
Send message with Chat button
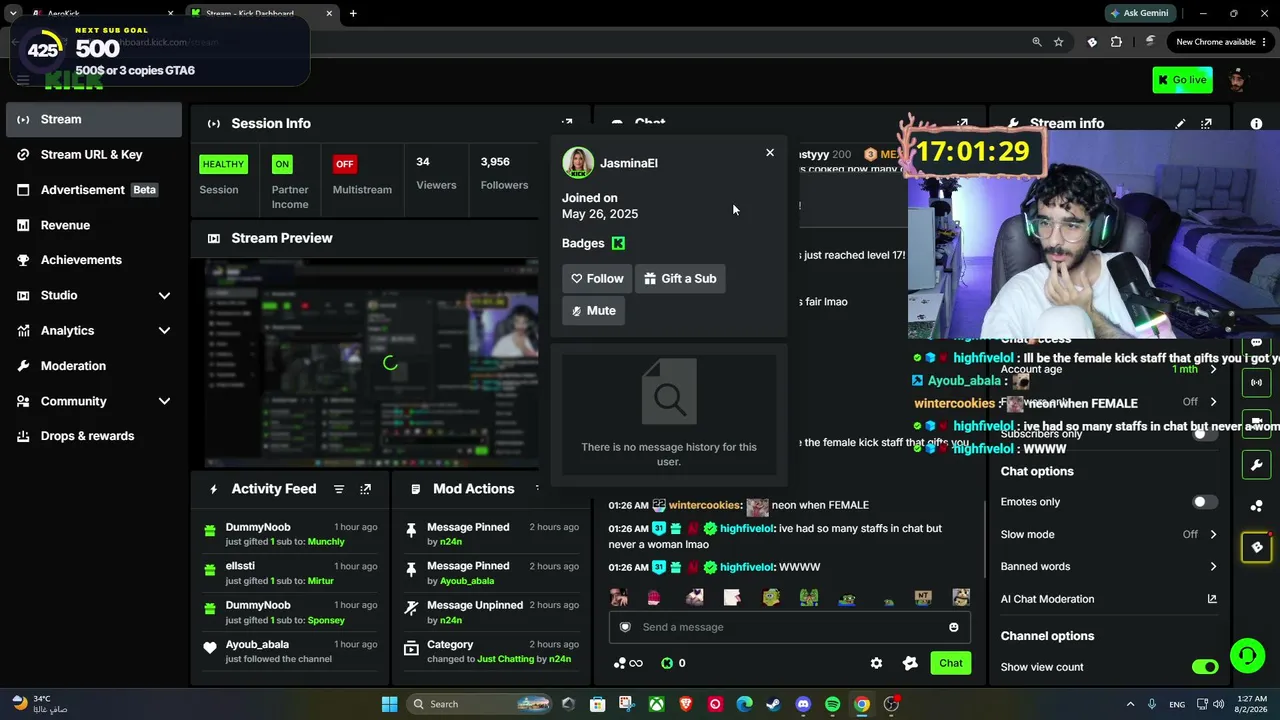click(x=950, y=663)
